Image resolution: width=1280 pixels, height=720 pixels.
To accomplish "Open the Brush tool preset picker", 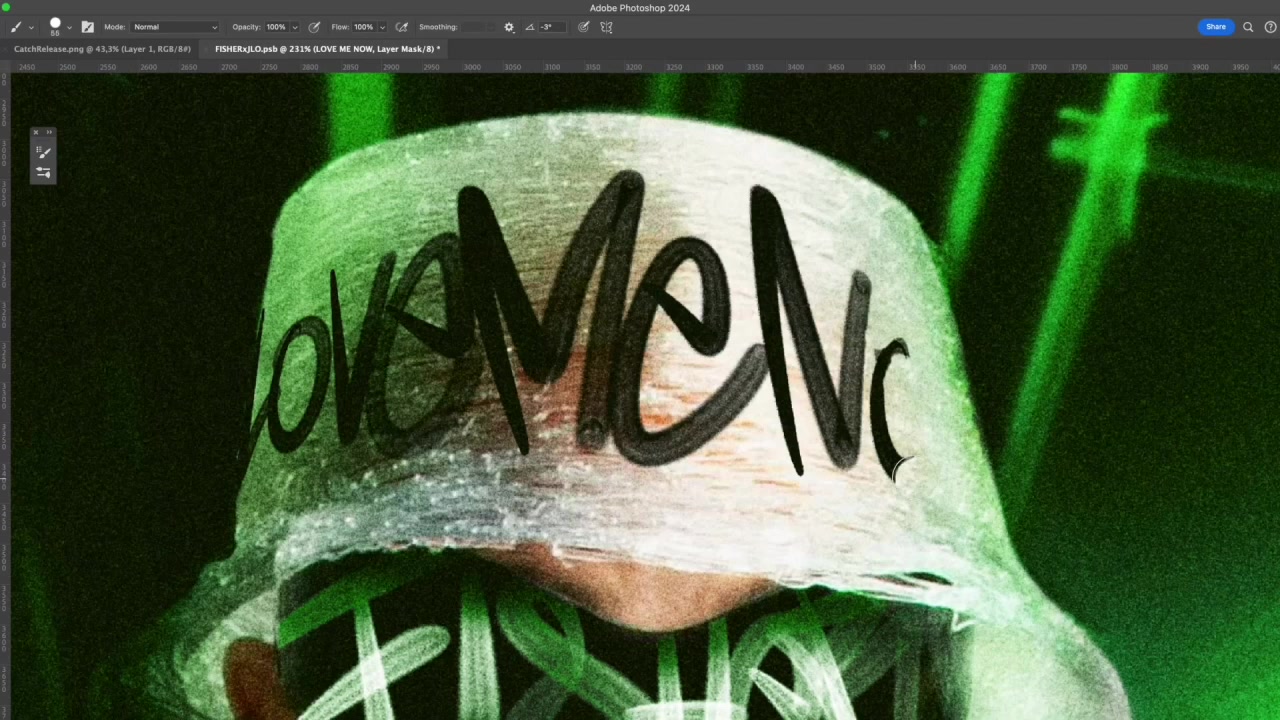I will (16, 27).
